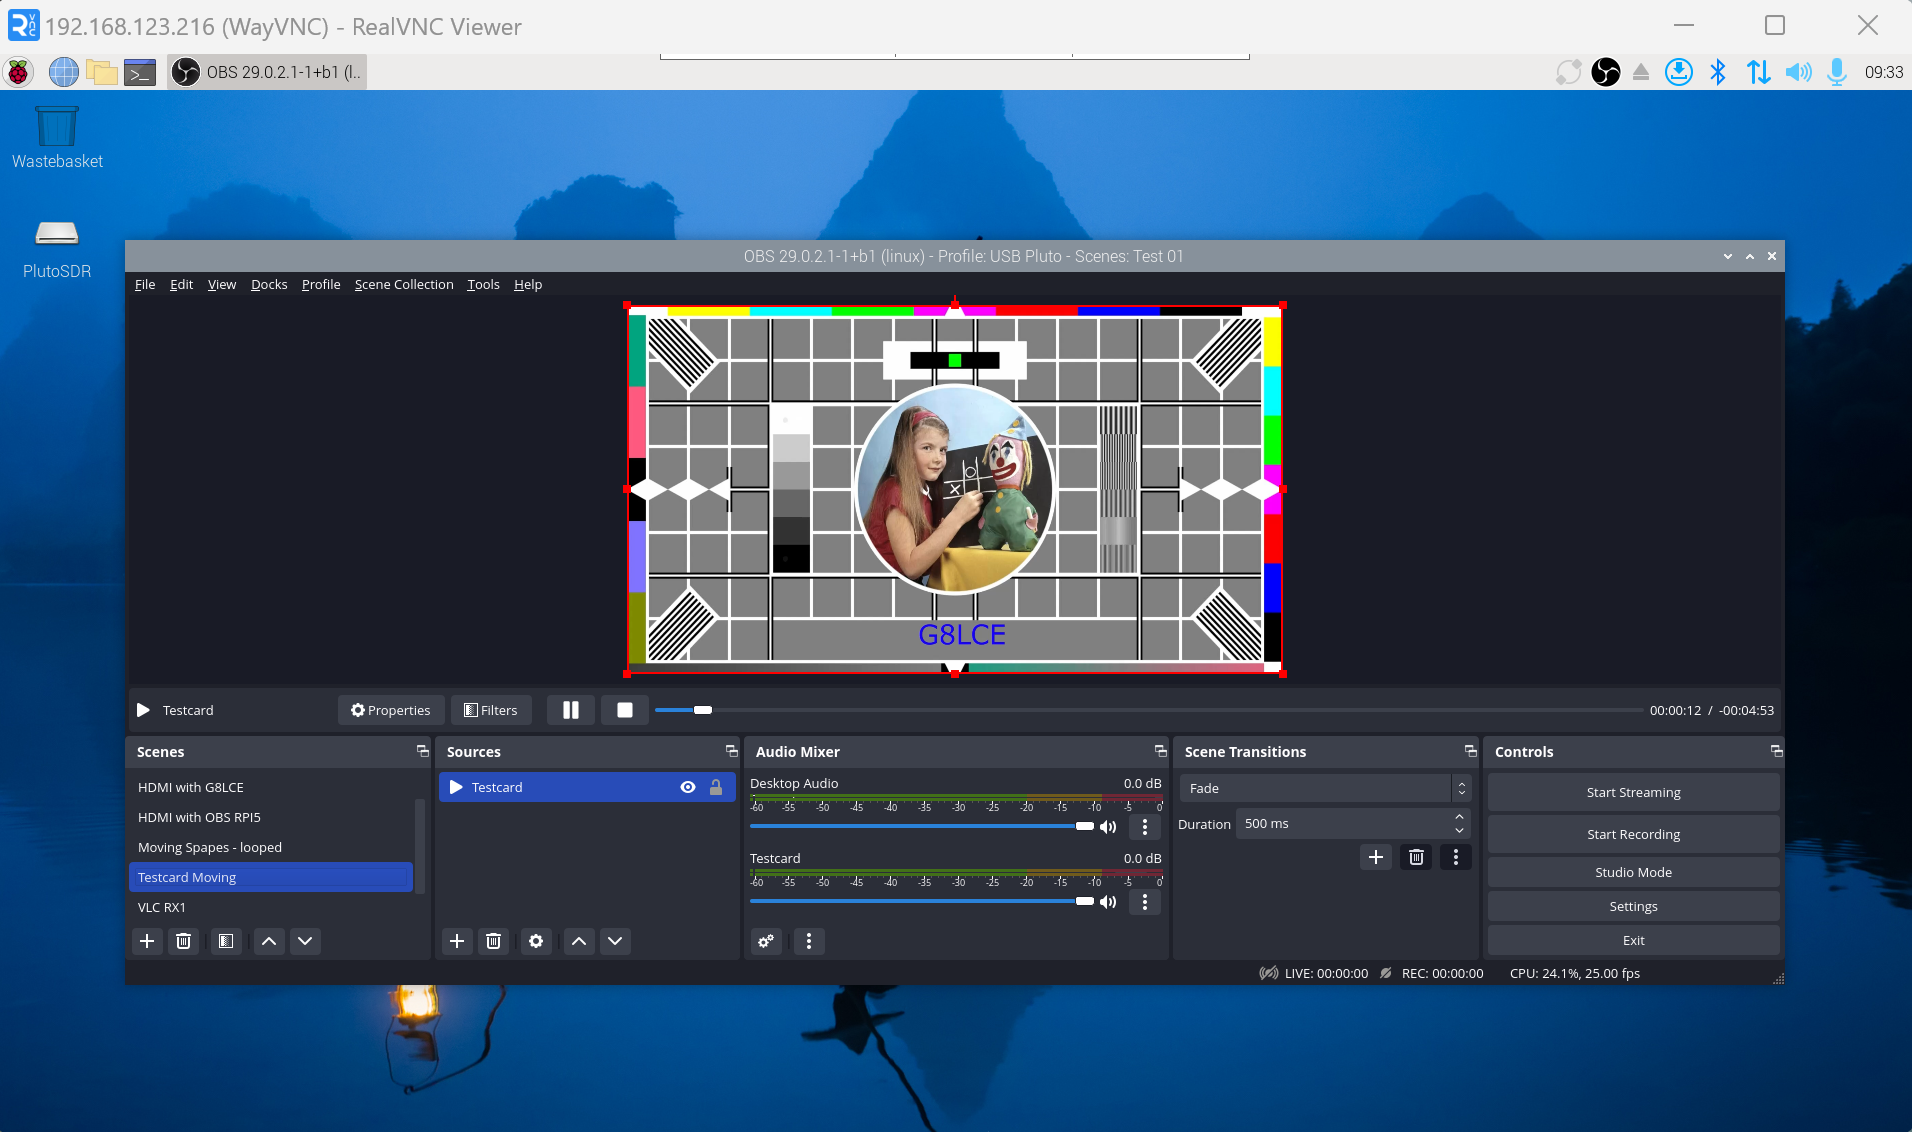1912x1132 pixels.
Task: Unlock the Testcard source lock icon
Action: (716, 787)
